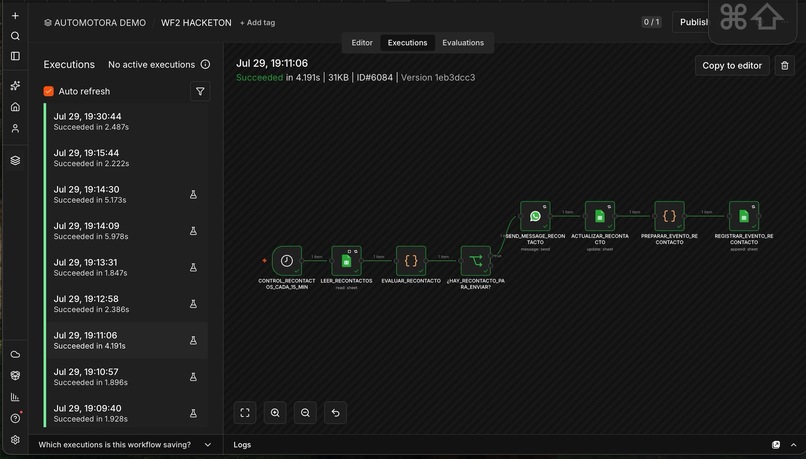
Task: Toggle sidebar panel layout icon
Action: point(15,56)
